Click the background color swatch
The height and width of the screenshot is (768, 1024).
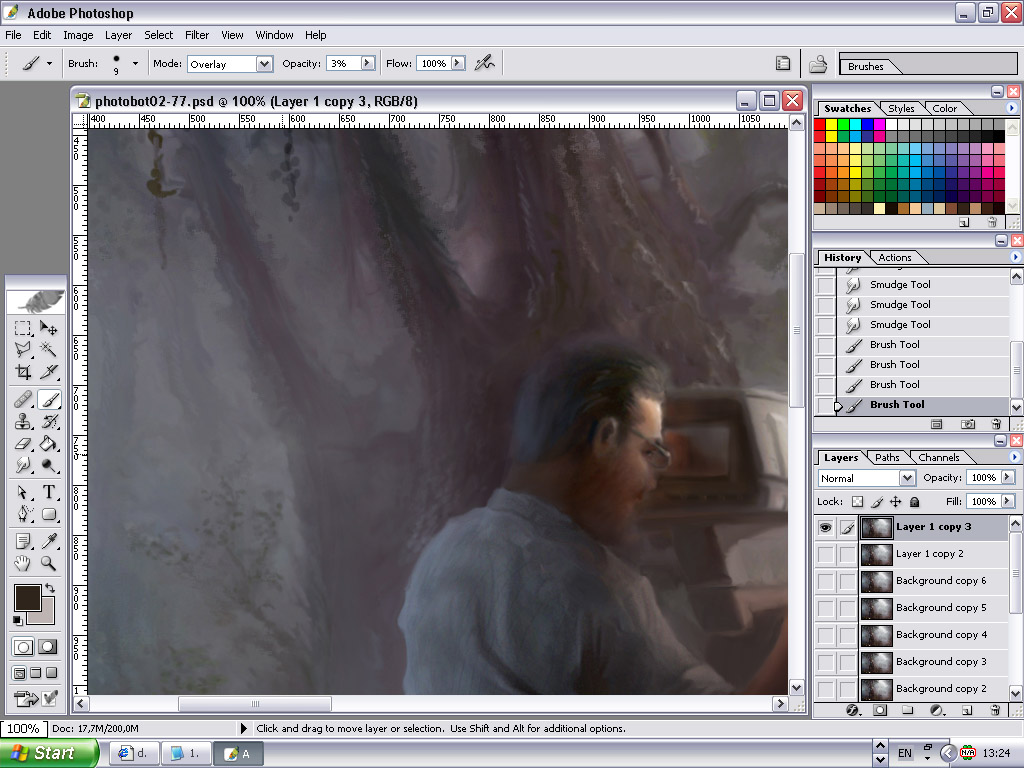[x=46, y=615]
